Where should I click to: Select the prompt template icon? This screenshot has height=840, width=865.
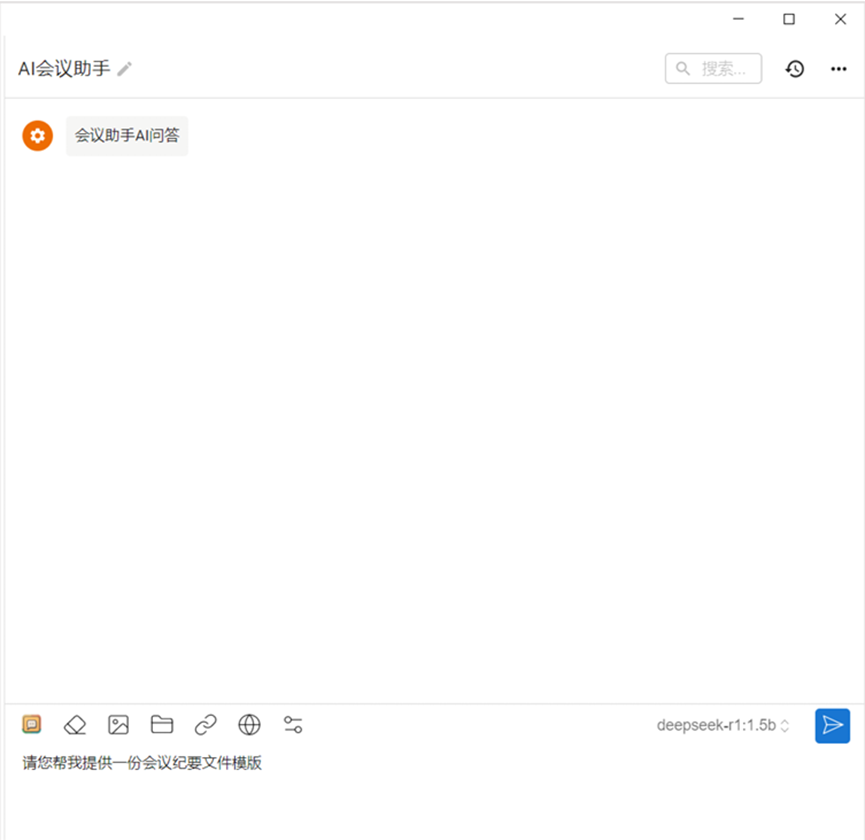tap(33, 724)
